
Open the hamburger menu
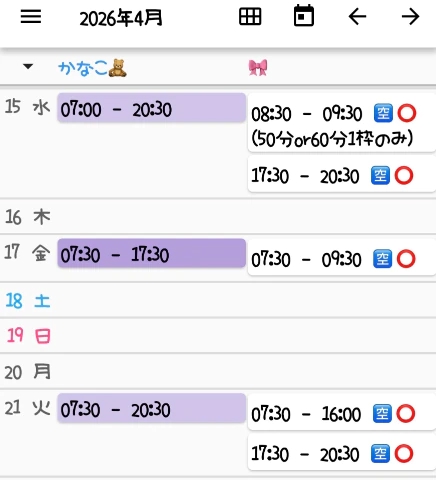coord(31,16)
